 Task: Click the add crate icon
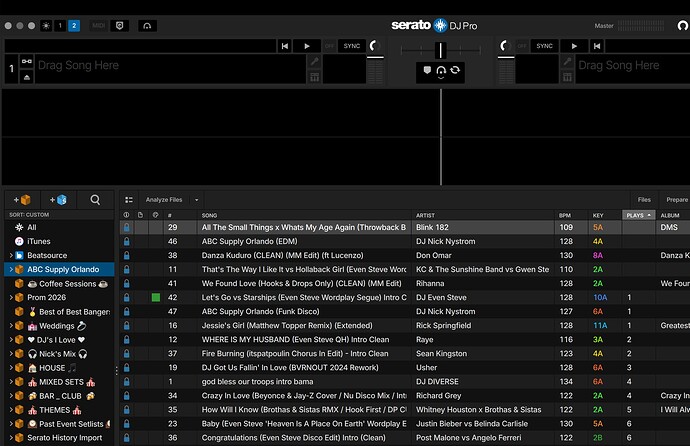pyautogui.click(x=22, y=200)
